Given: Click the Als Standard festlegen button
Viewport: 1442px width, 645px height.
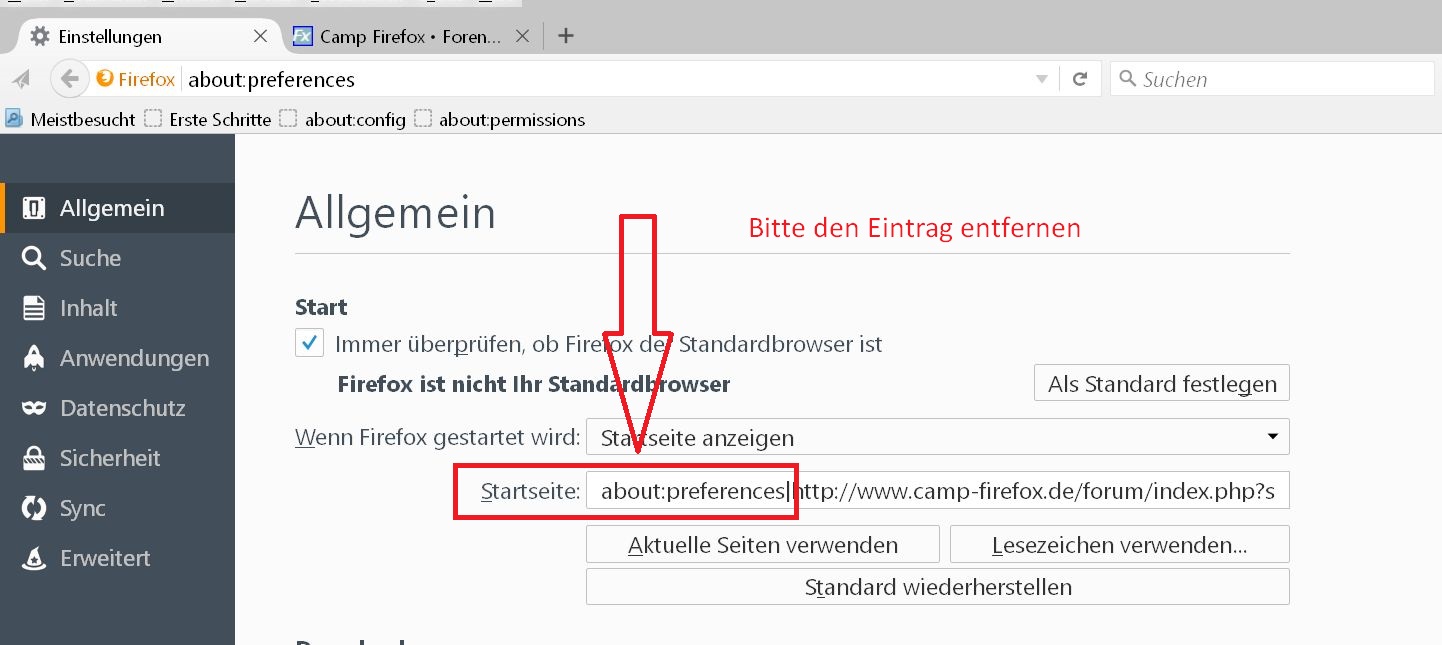Looking at the screenshot, I should [1162, 384].
